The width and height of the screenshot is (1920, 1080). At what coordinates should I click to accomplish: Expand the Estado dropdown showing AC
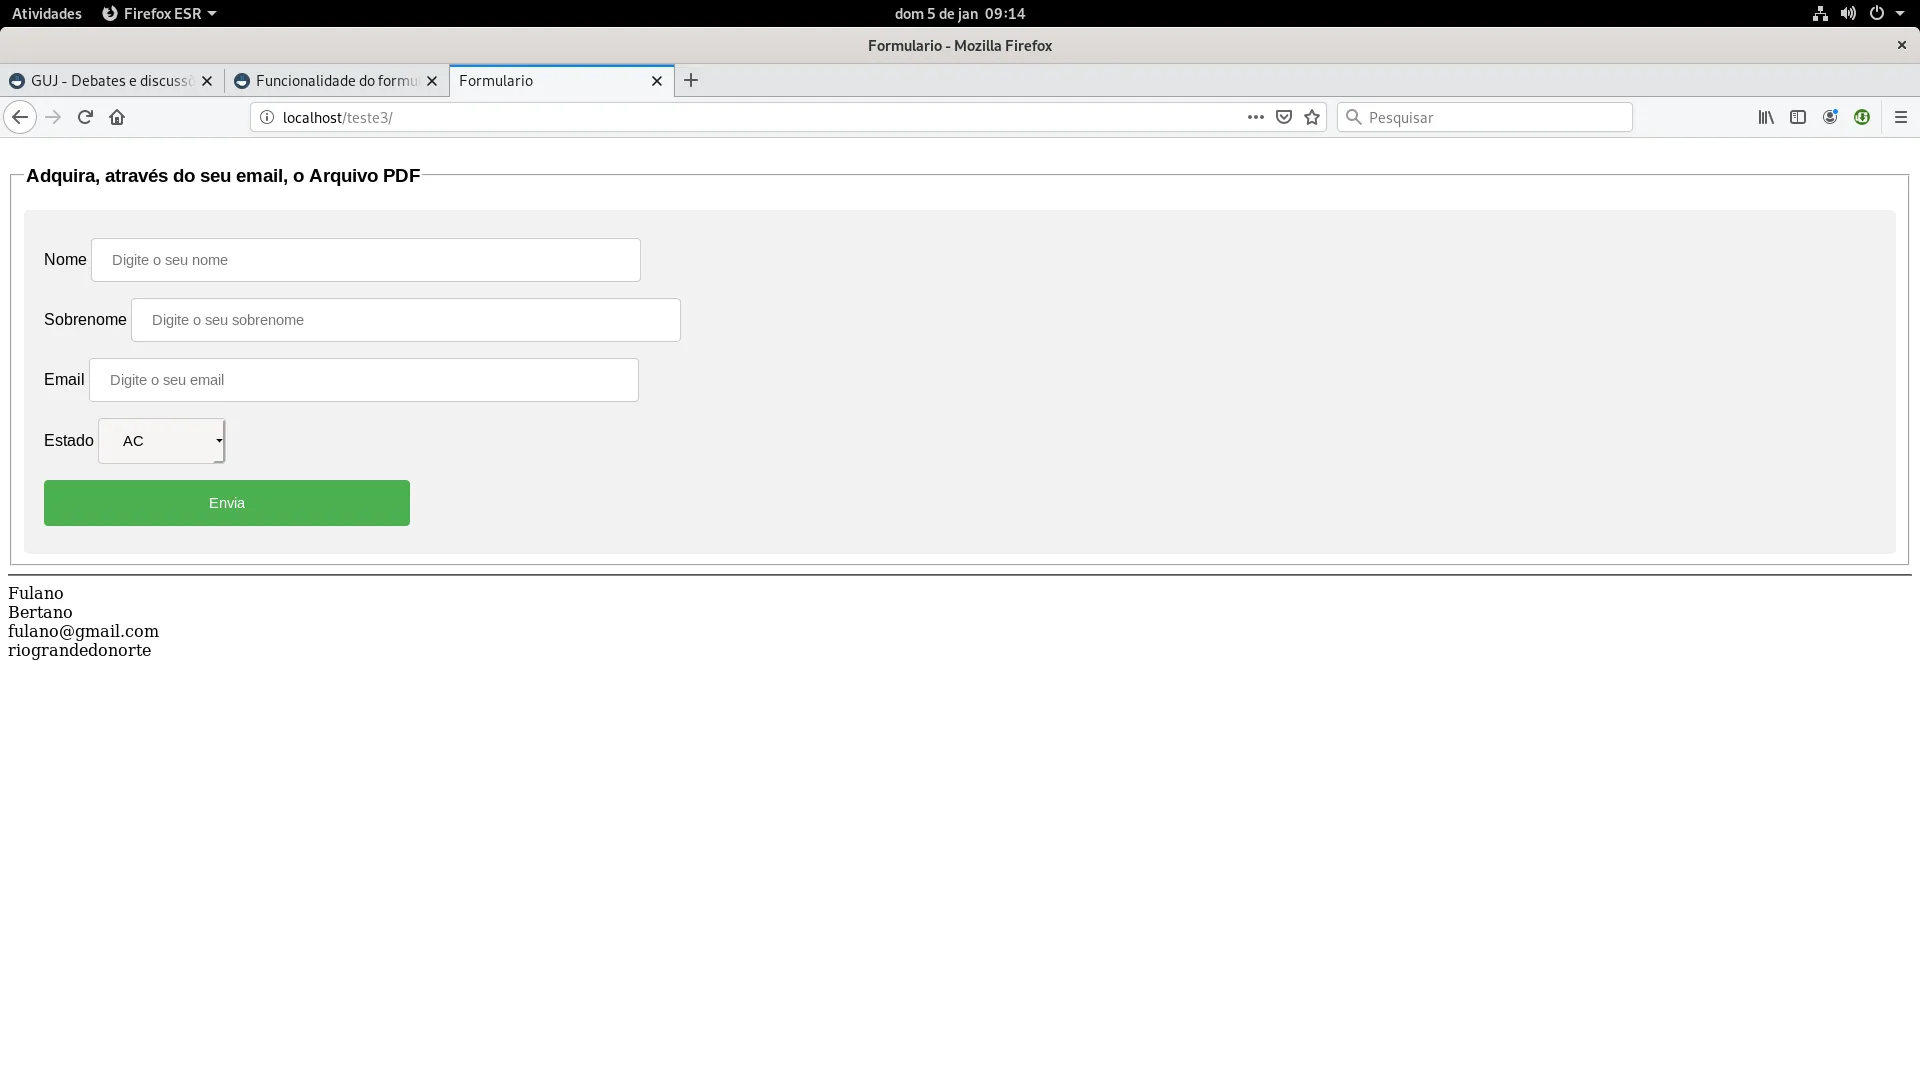(162, 441)
